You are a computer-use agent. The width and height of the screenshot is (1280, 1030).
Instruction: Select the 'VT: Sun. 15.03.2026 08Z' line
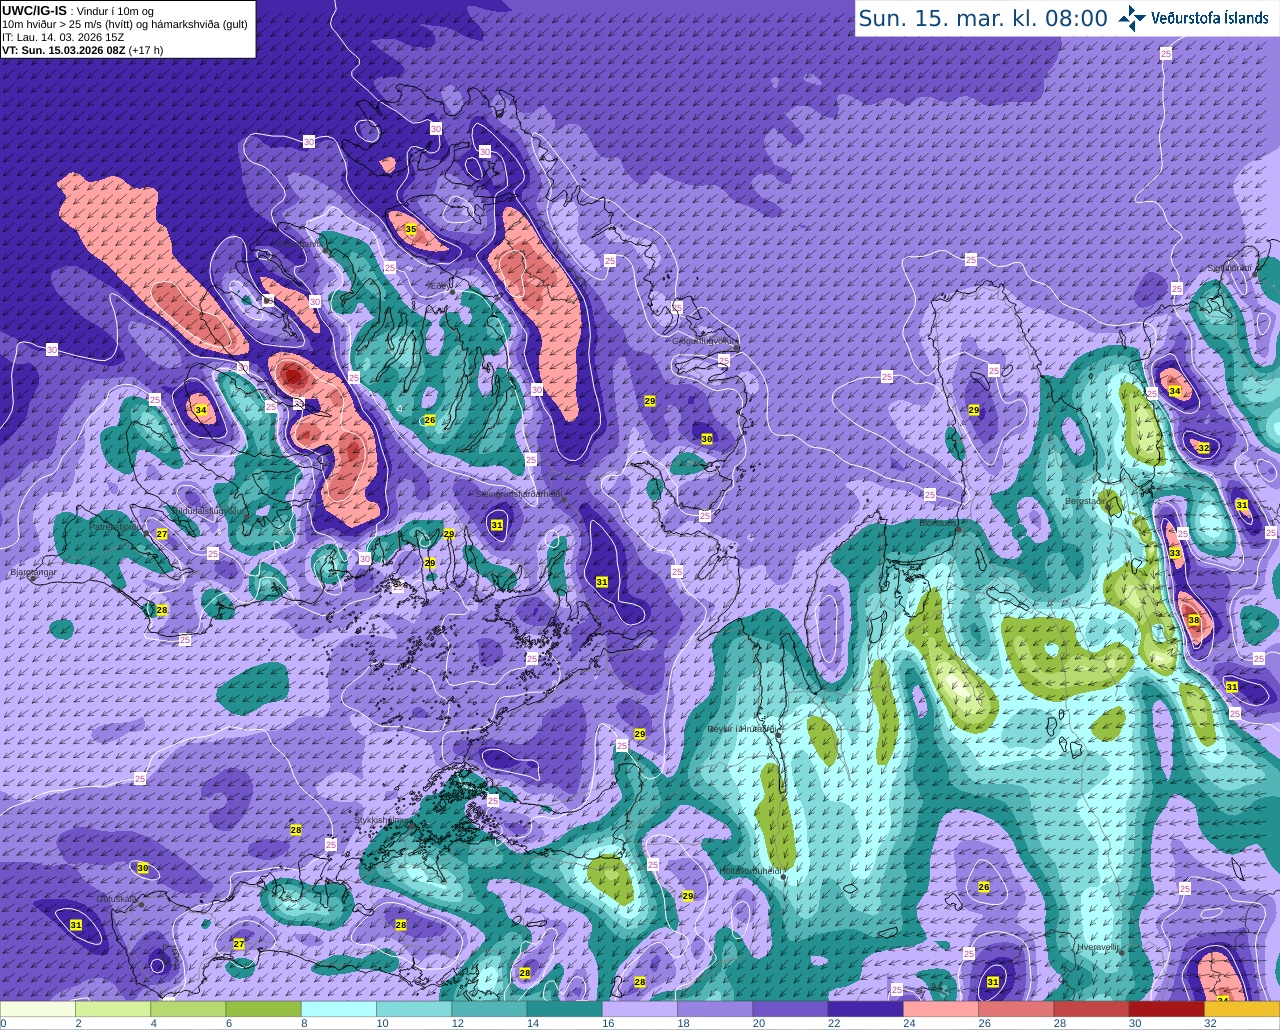(x=63, y=50)
